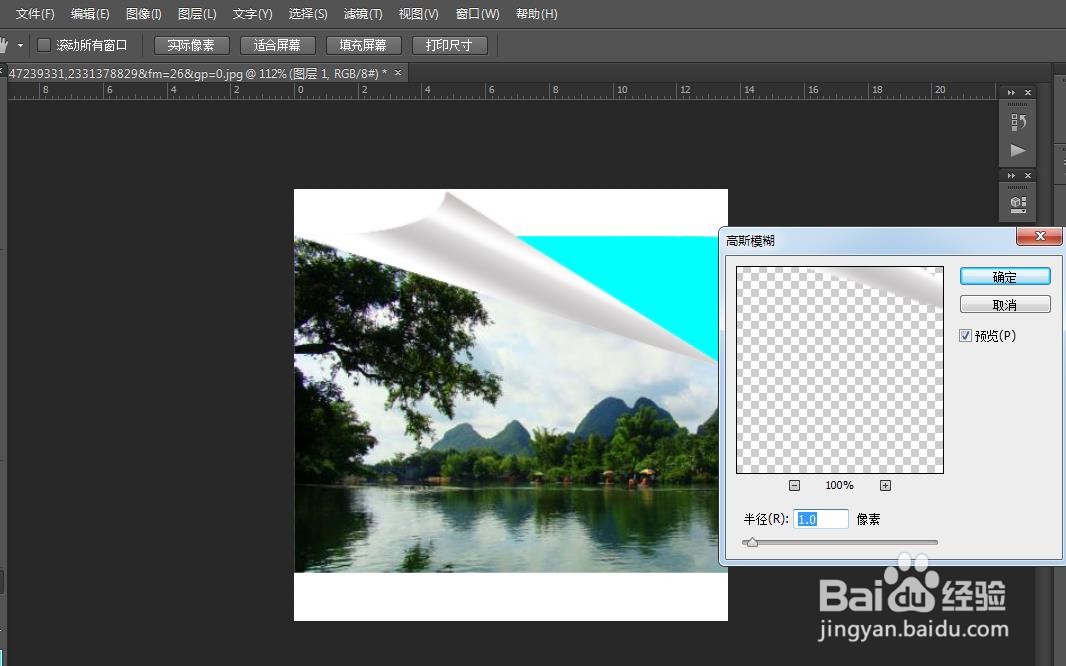Open the 文字(Y) menu
The height and width of the screenshot is (666, 1066).
(252, 14)
